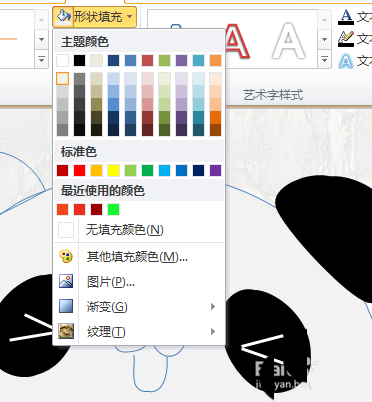The image size is (372, 402).
Task: Click the palette icon for other fill colors
Action: (x=66, y=256)
